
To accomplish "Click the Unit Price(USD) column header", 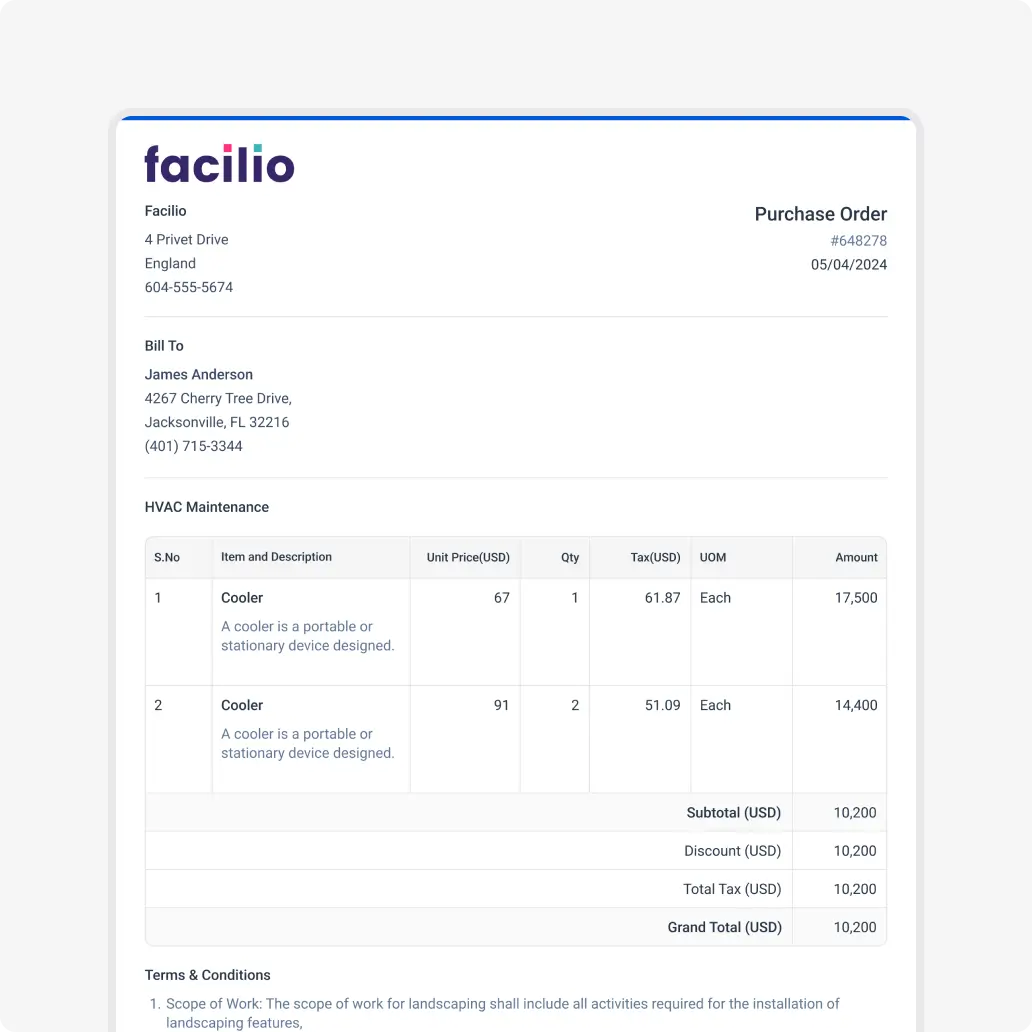I will click(468, 558).
